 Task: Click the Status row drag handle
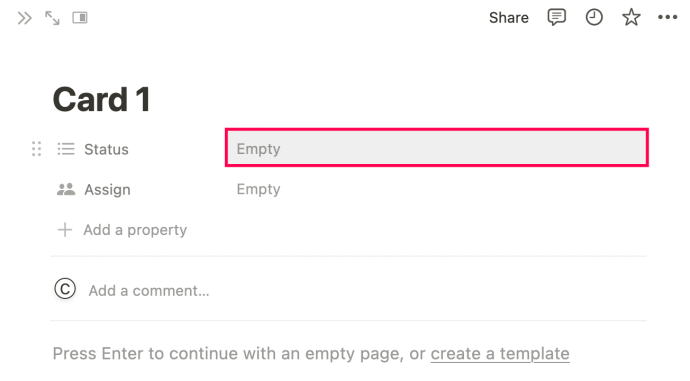[x=37, y=149]
